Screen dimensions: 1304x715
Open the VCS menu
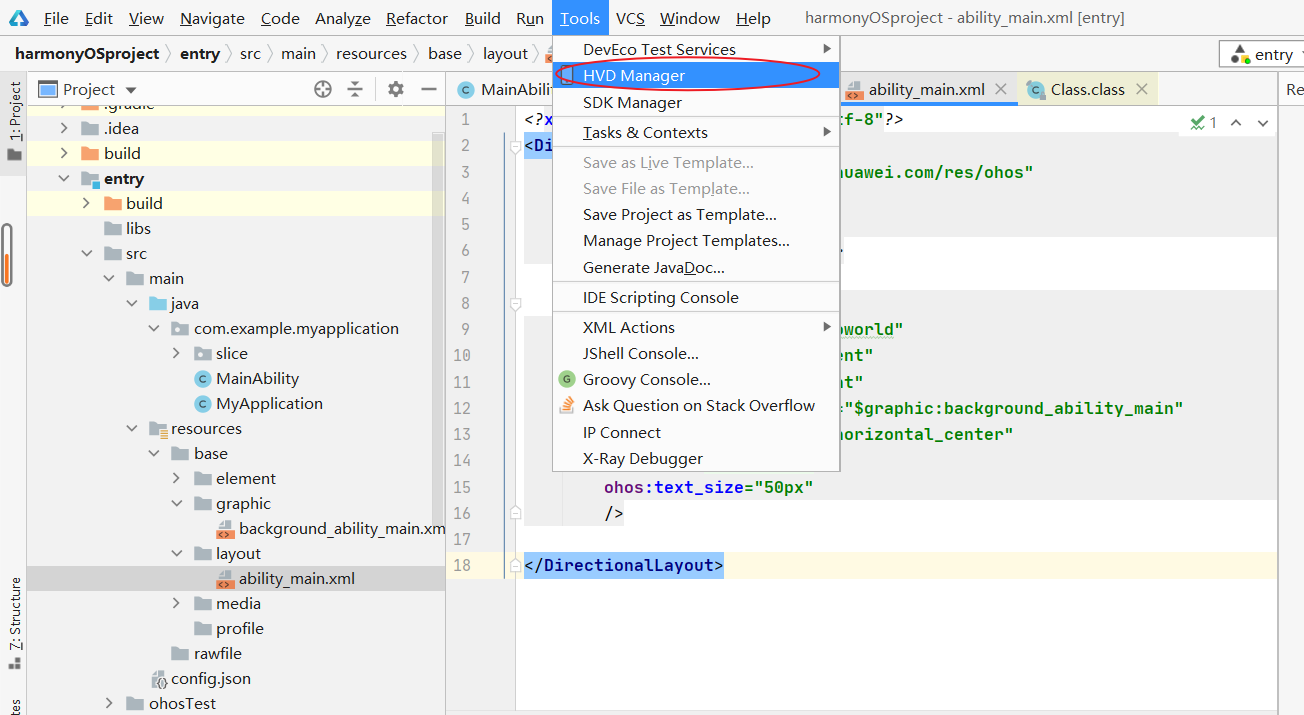(x=630, y=18)
